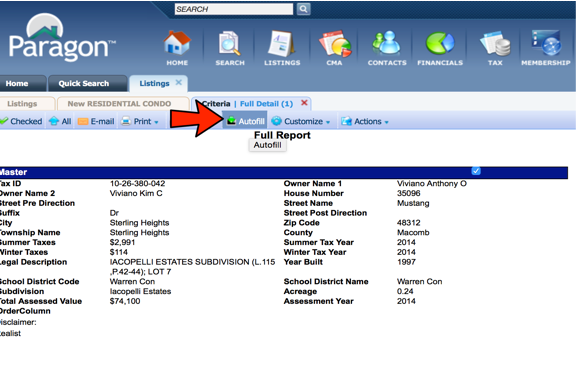Click the Master section header bar
The height and width of the screenshot is (370, 576).
(x=284, y=172)
